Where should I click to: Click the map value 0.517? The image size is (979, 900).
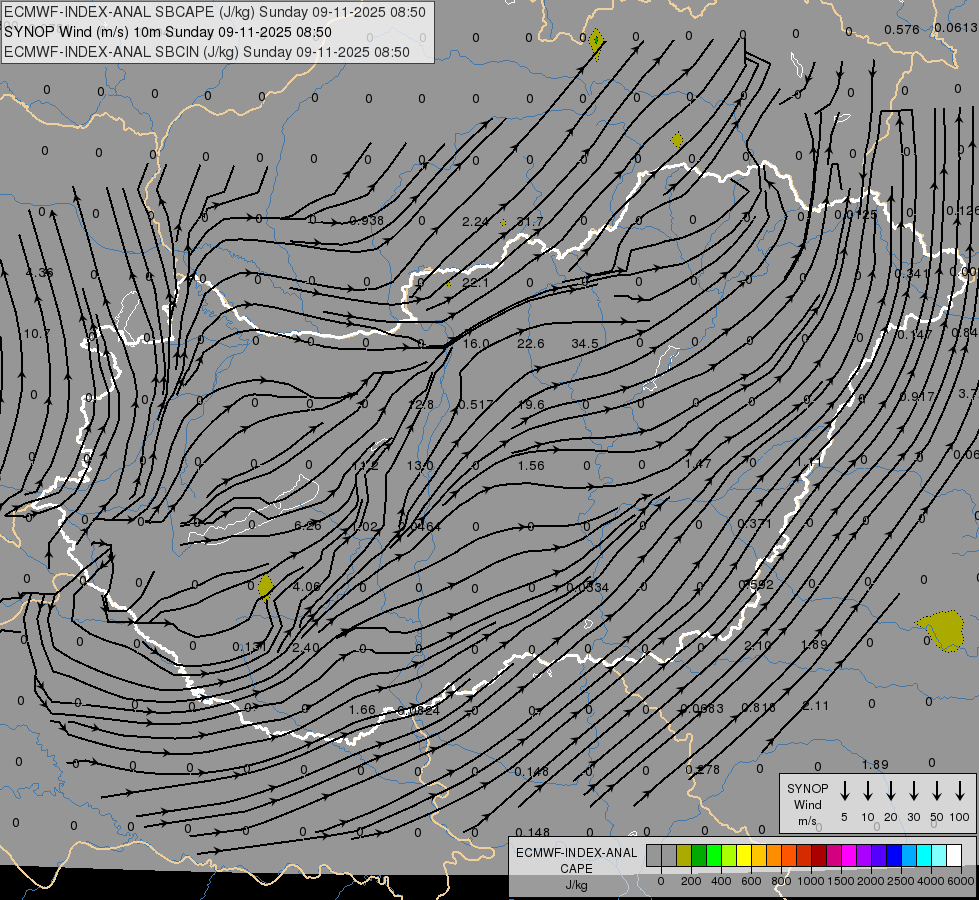pos(476,405)
